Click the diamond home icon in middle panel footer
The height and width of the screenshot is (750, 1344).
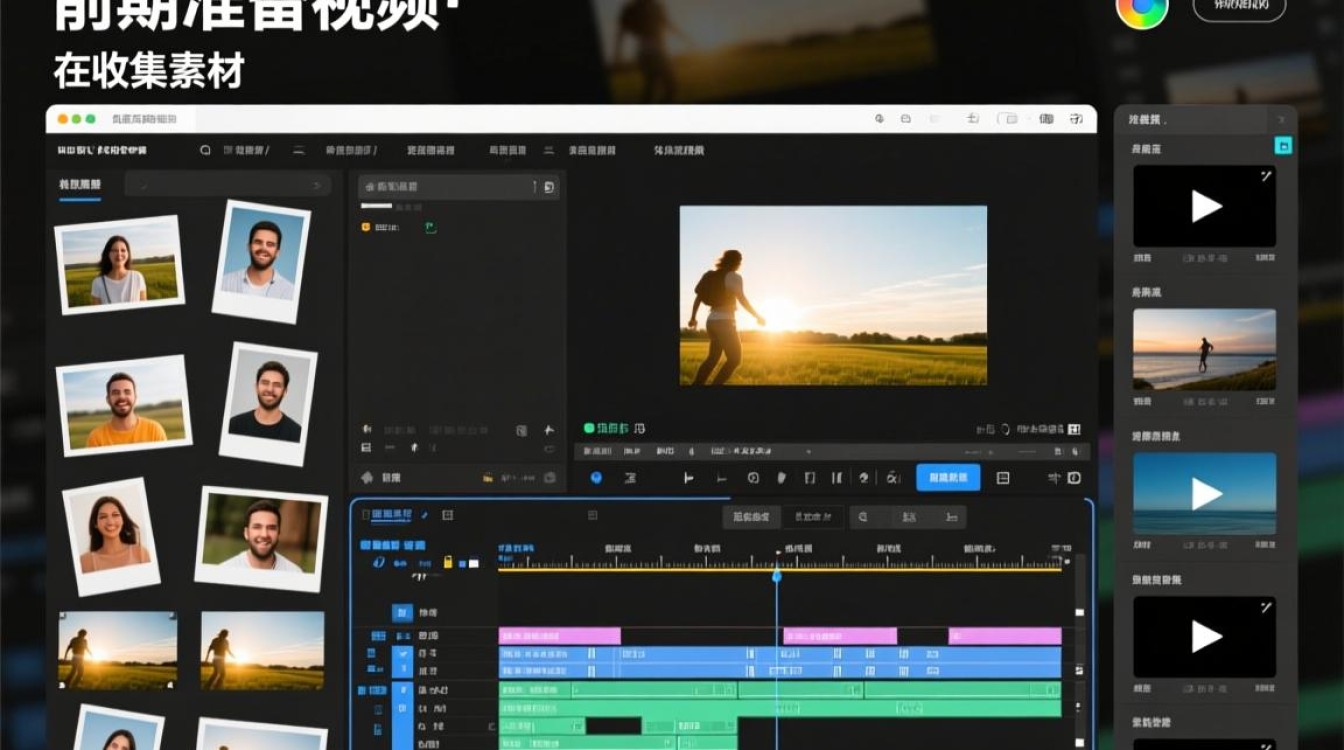367,478
